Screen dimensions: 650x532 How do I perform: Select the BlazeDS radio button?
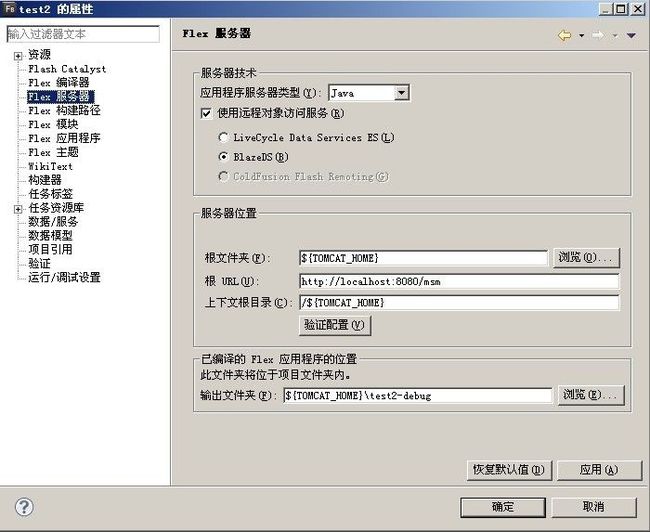point(223,157)
